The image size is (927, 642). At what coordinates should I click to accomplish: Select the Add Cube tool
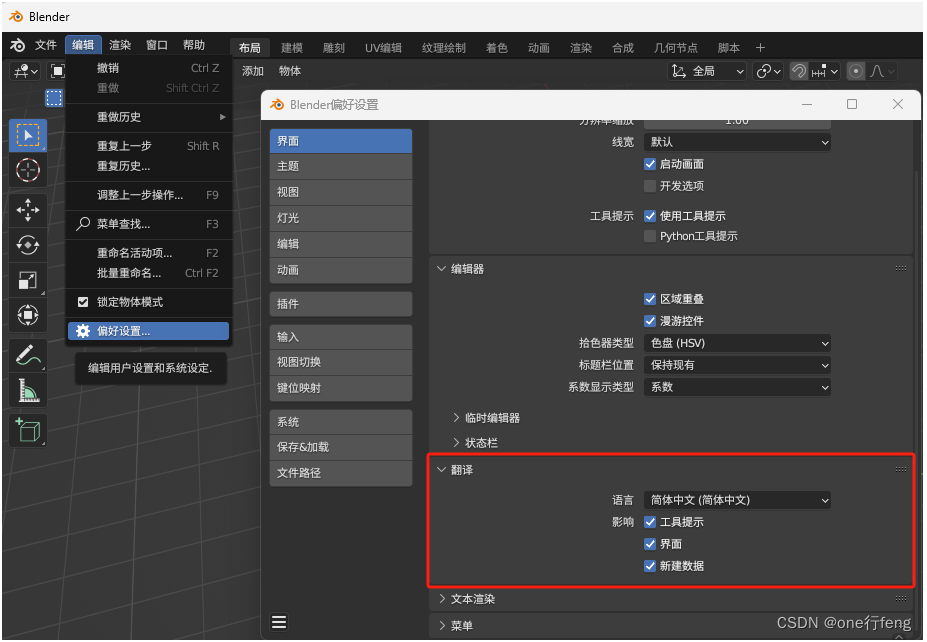(28, 430)
